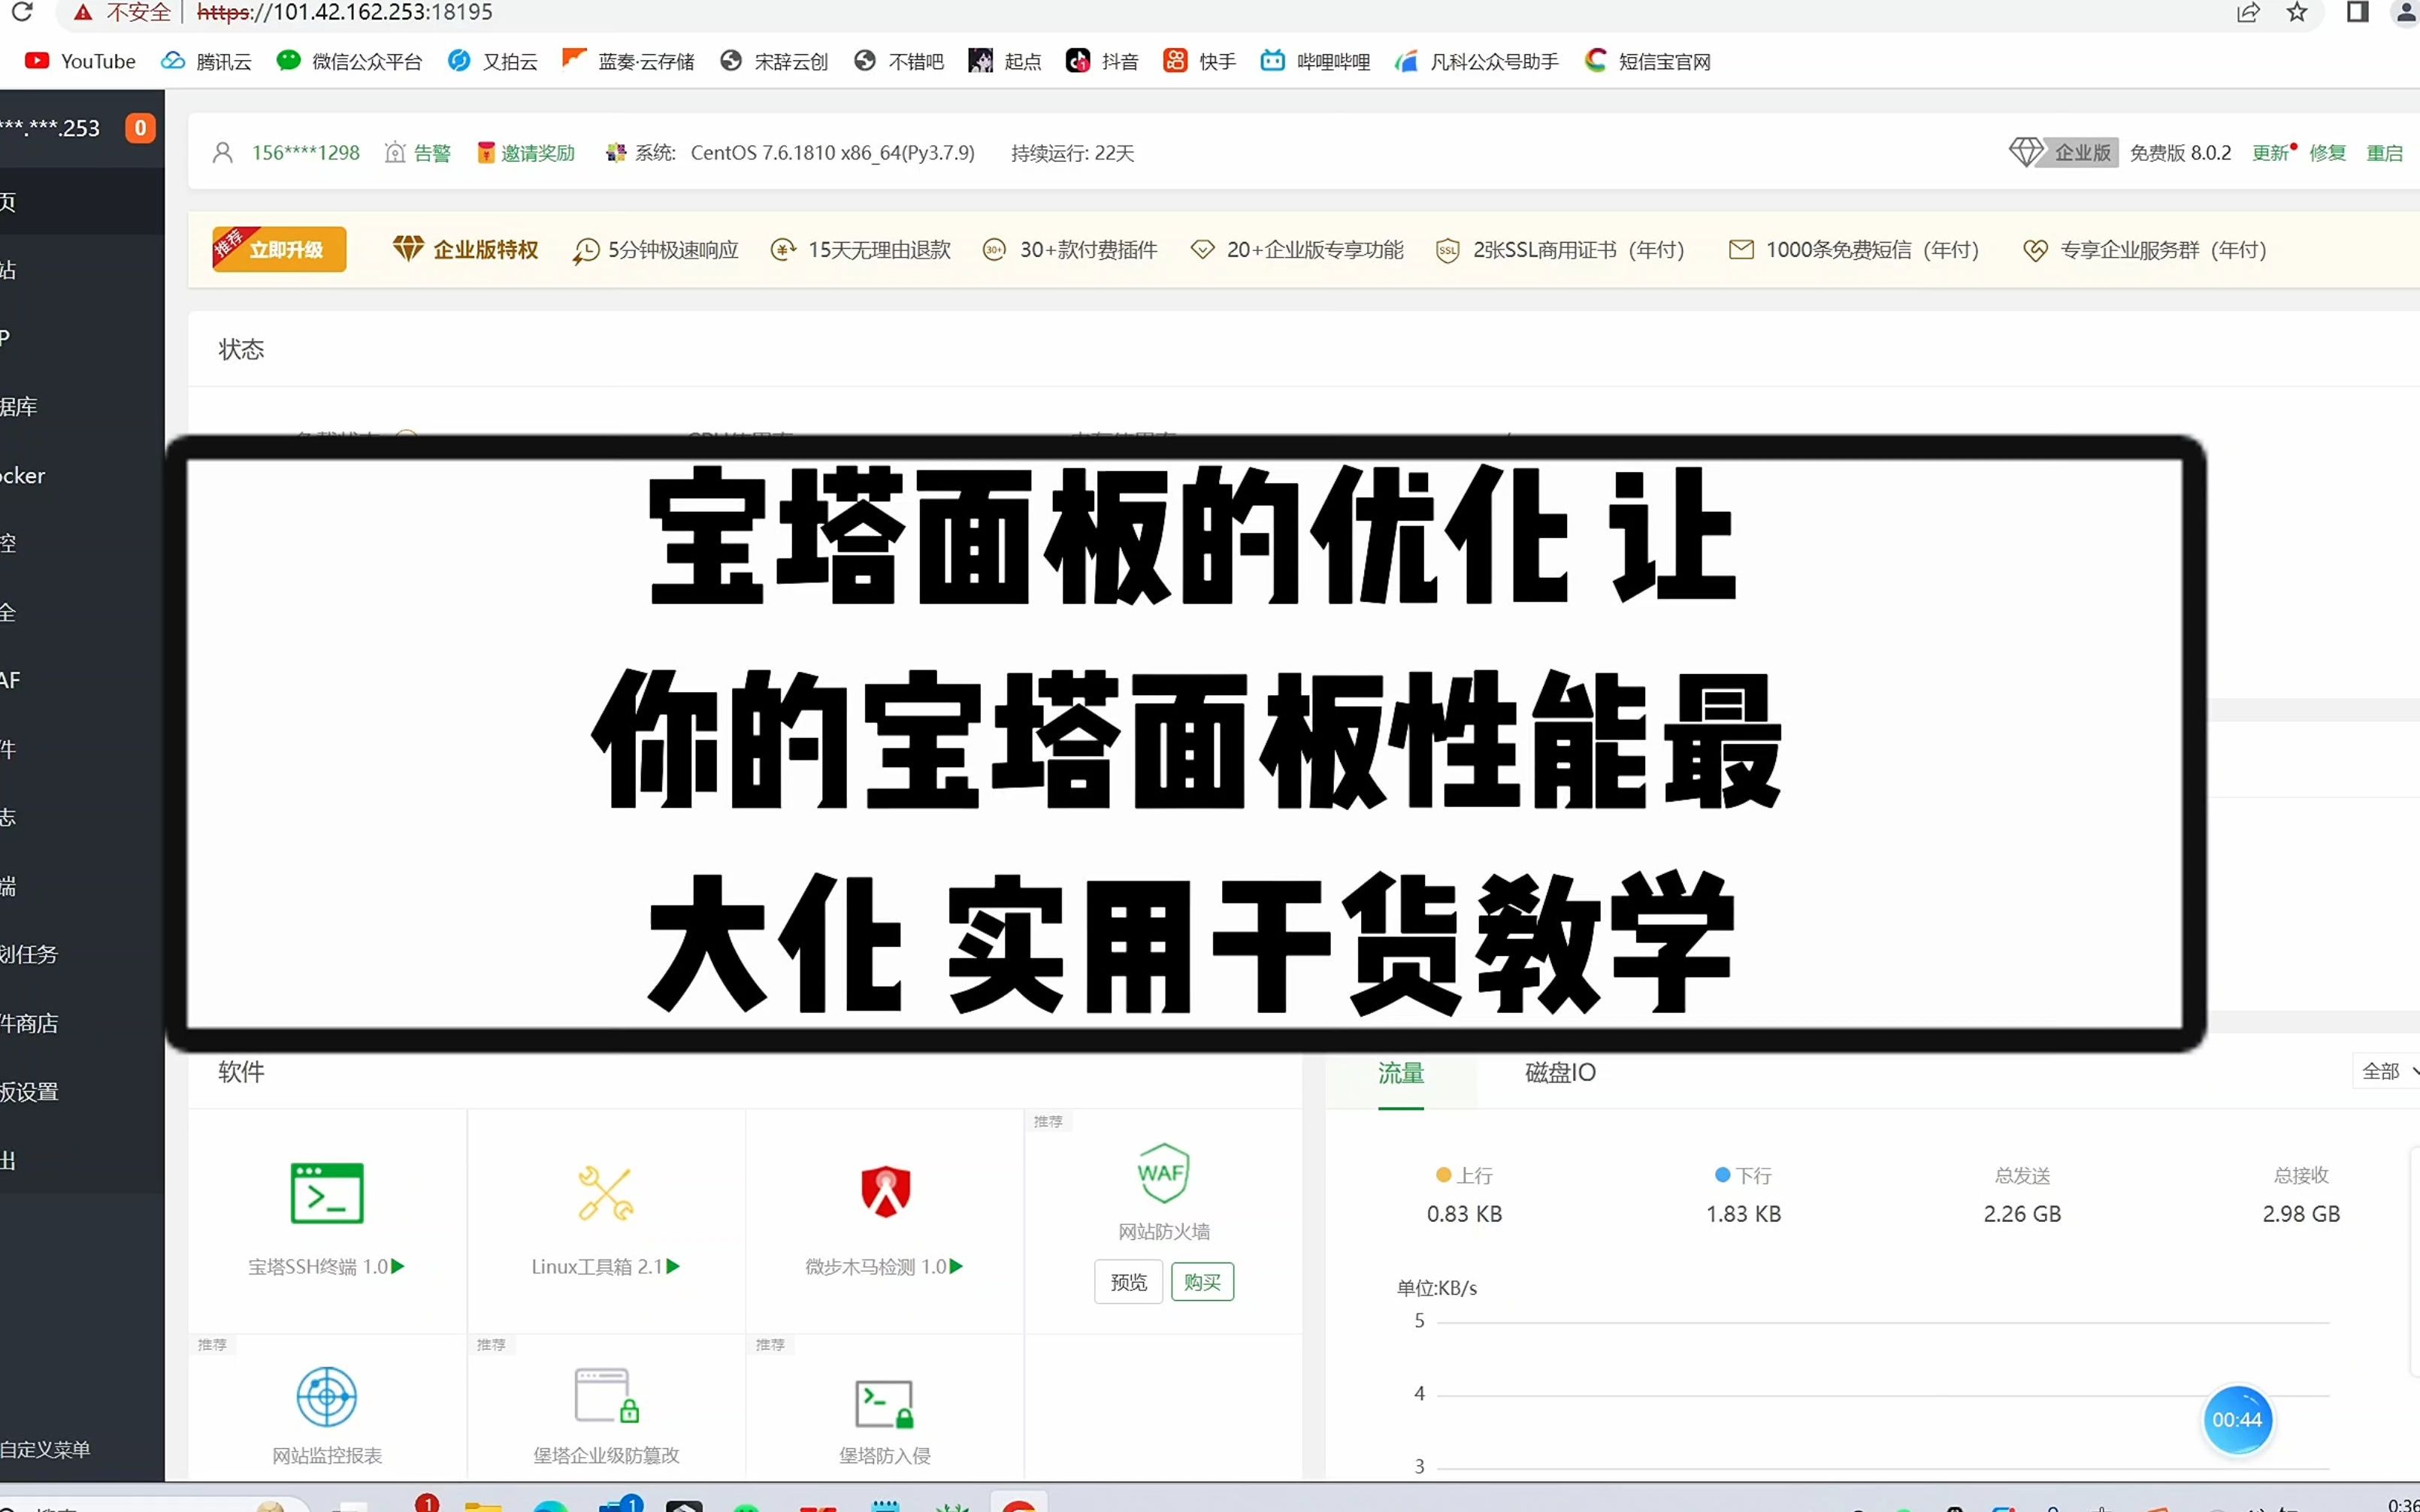Switch to the 磁盘IO tab
The image size is (2420, 1512).
[1560, 1073]
